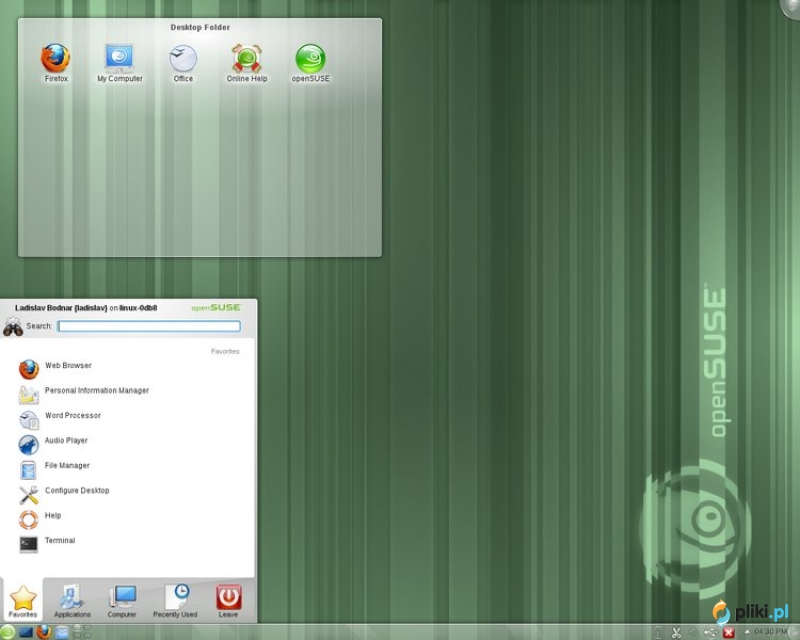
Task: Click the 04:30 PM clock
Action: click(770, 632)
